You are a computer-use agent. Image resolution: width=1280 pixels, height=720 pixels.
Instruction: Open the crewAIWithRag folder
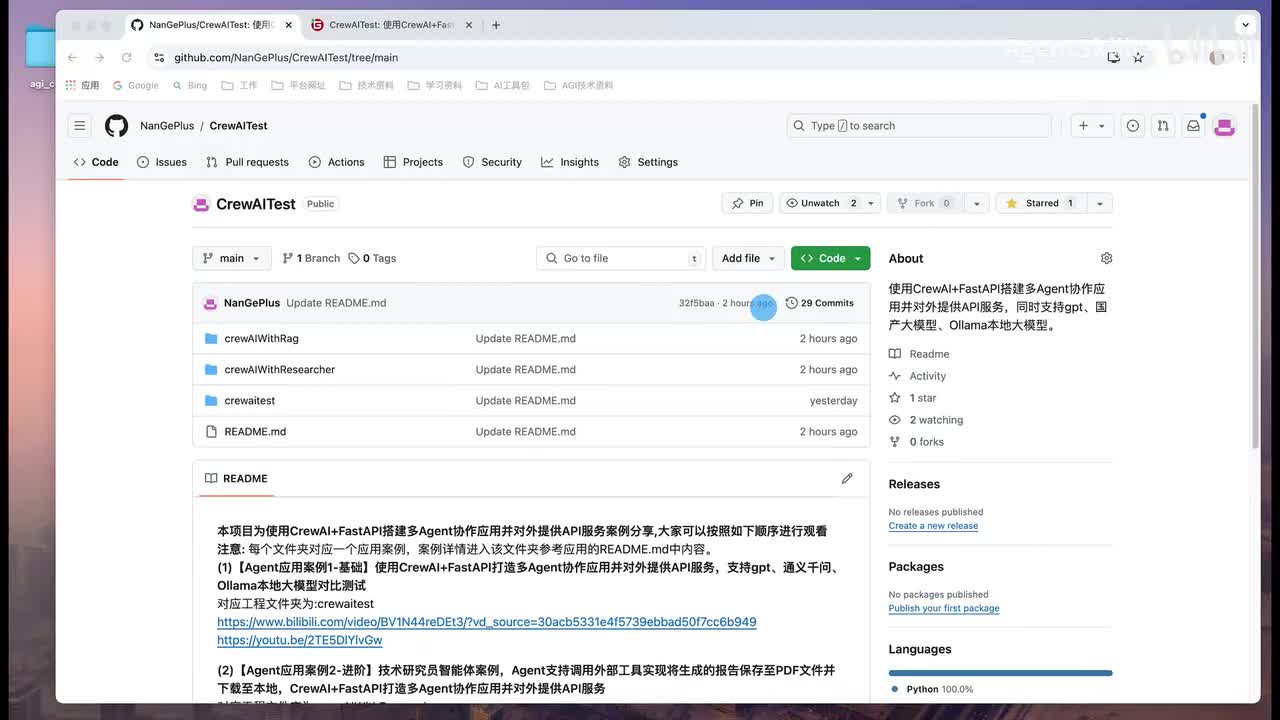tap(261, 339)
